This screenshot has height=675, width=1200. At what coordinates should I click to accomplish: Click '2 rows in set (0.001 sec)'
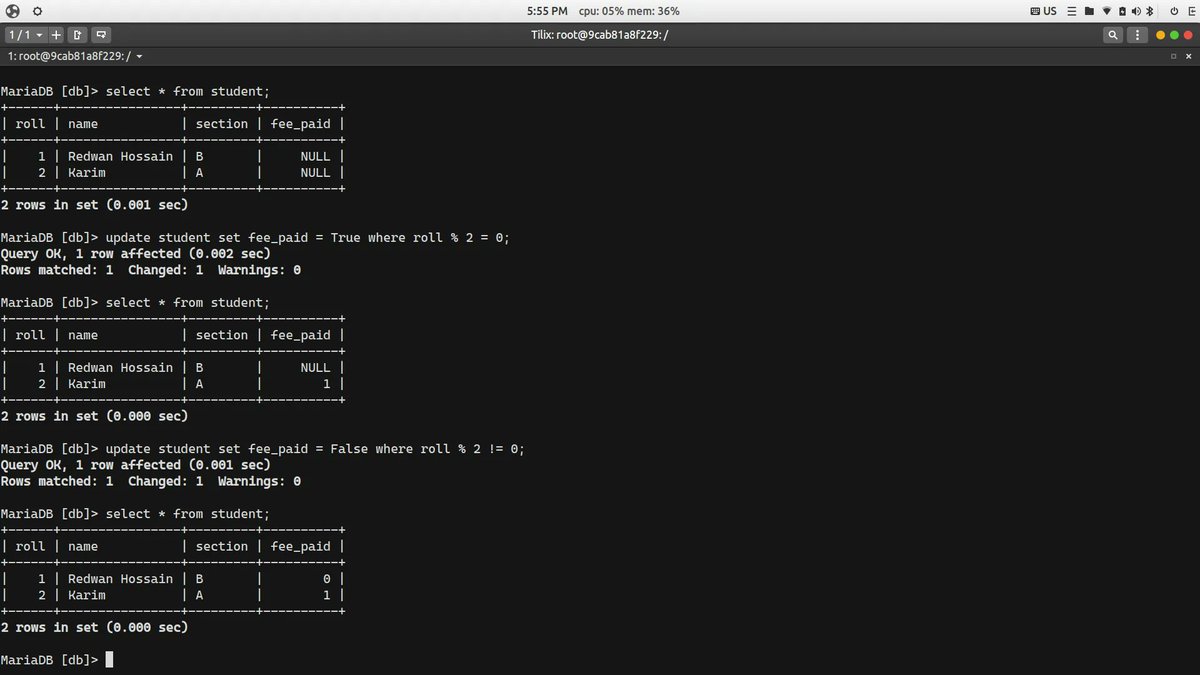(x=94, y=205)
